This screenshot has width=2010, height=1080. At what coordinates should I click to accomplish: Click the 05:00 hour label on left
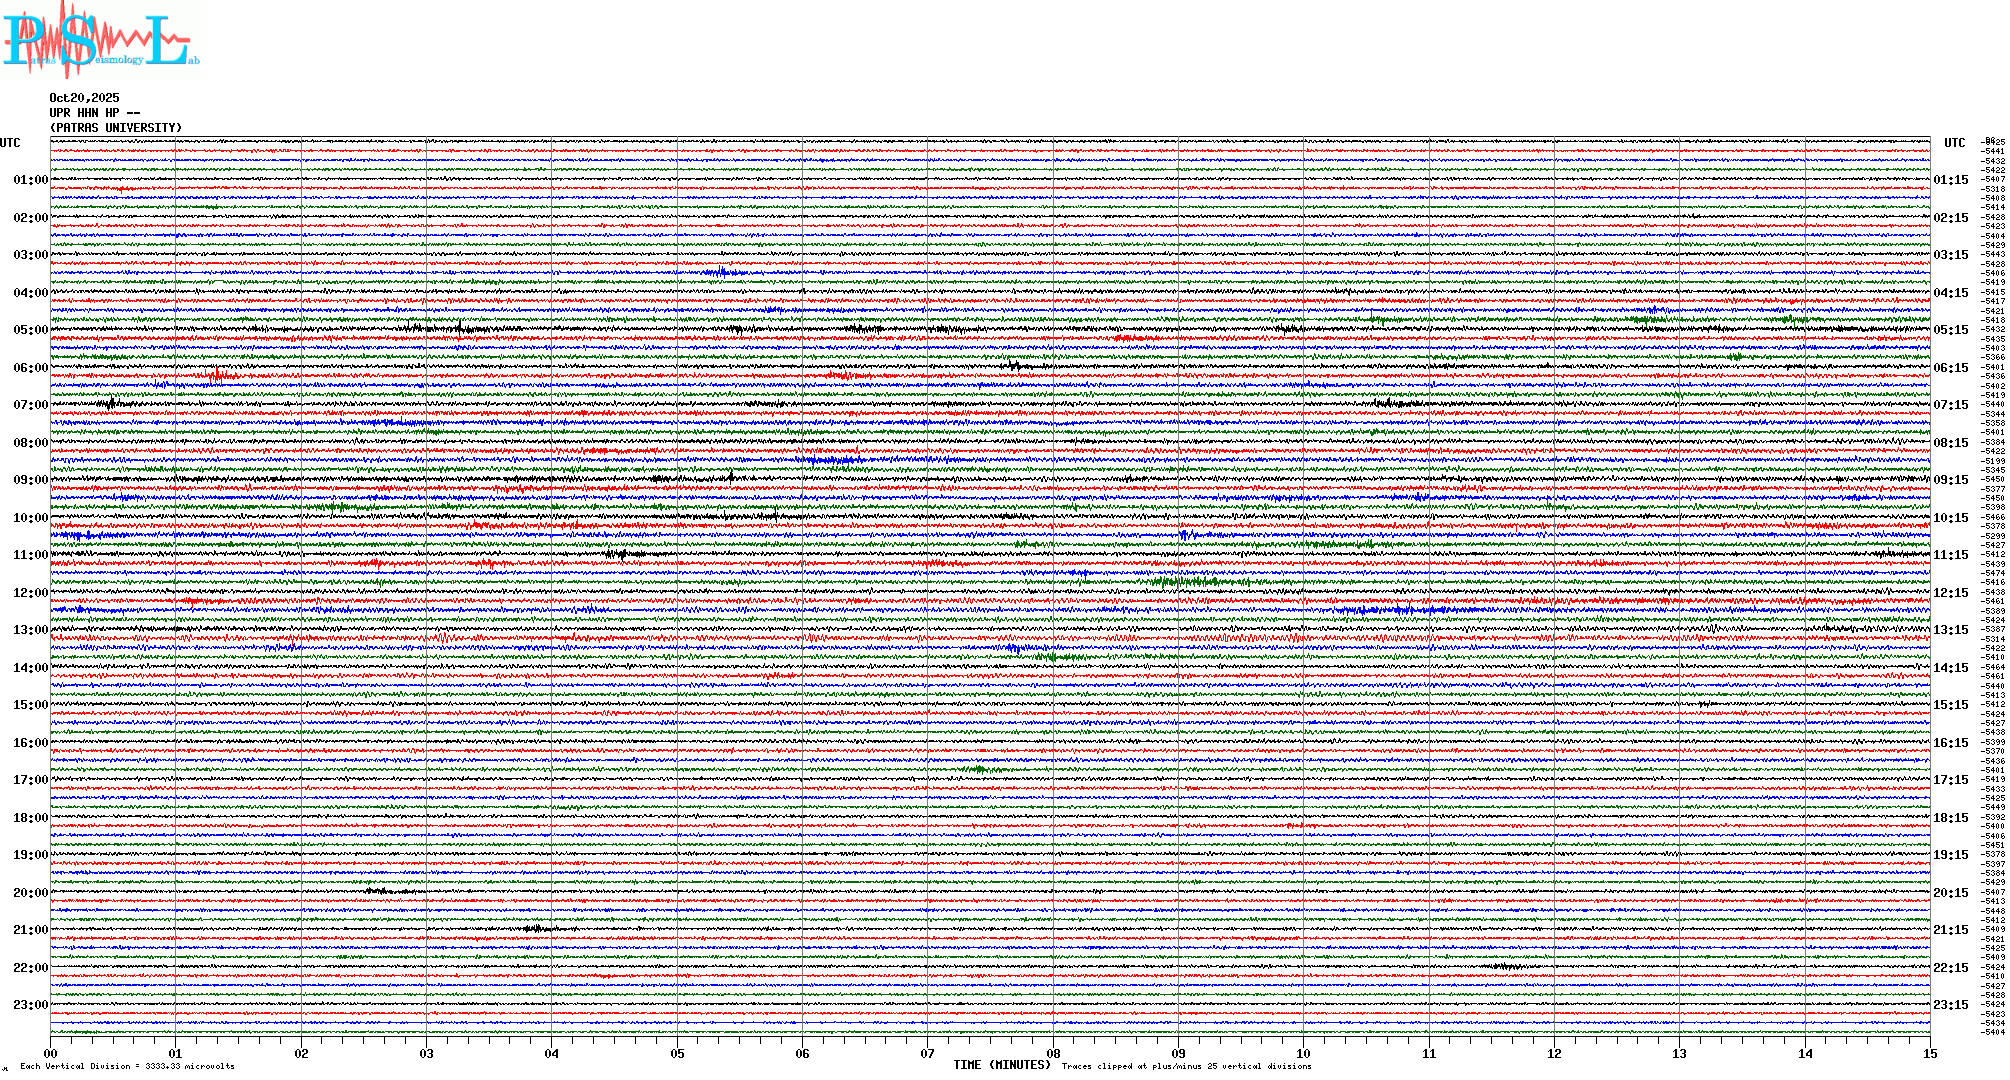30,330
